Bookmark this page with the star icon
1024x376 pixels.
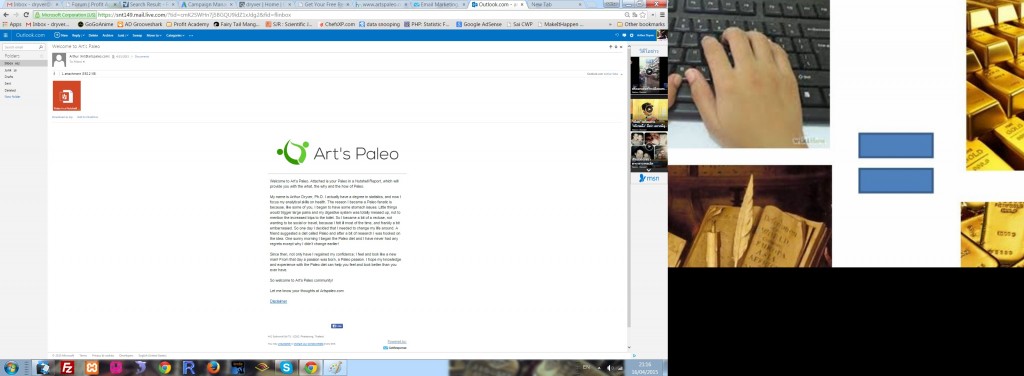click(643, 14)
